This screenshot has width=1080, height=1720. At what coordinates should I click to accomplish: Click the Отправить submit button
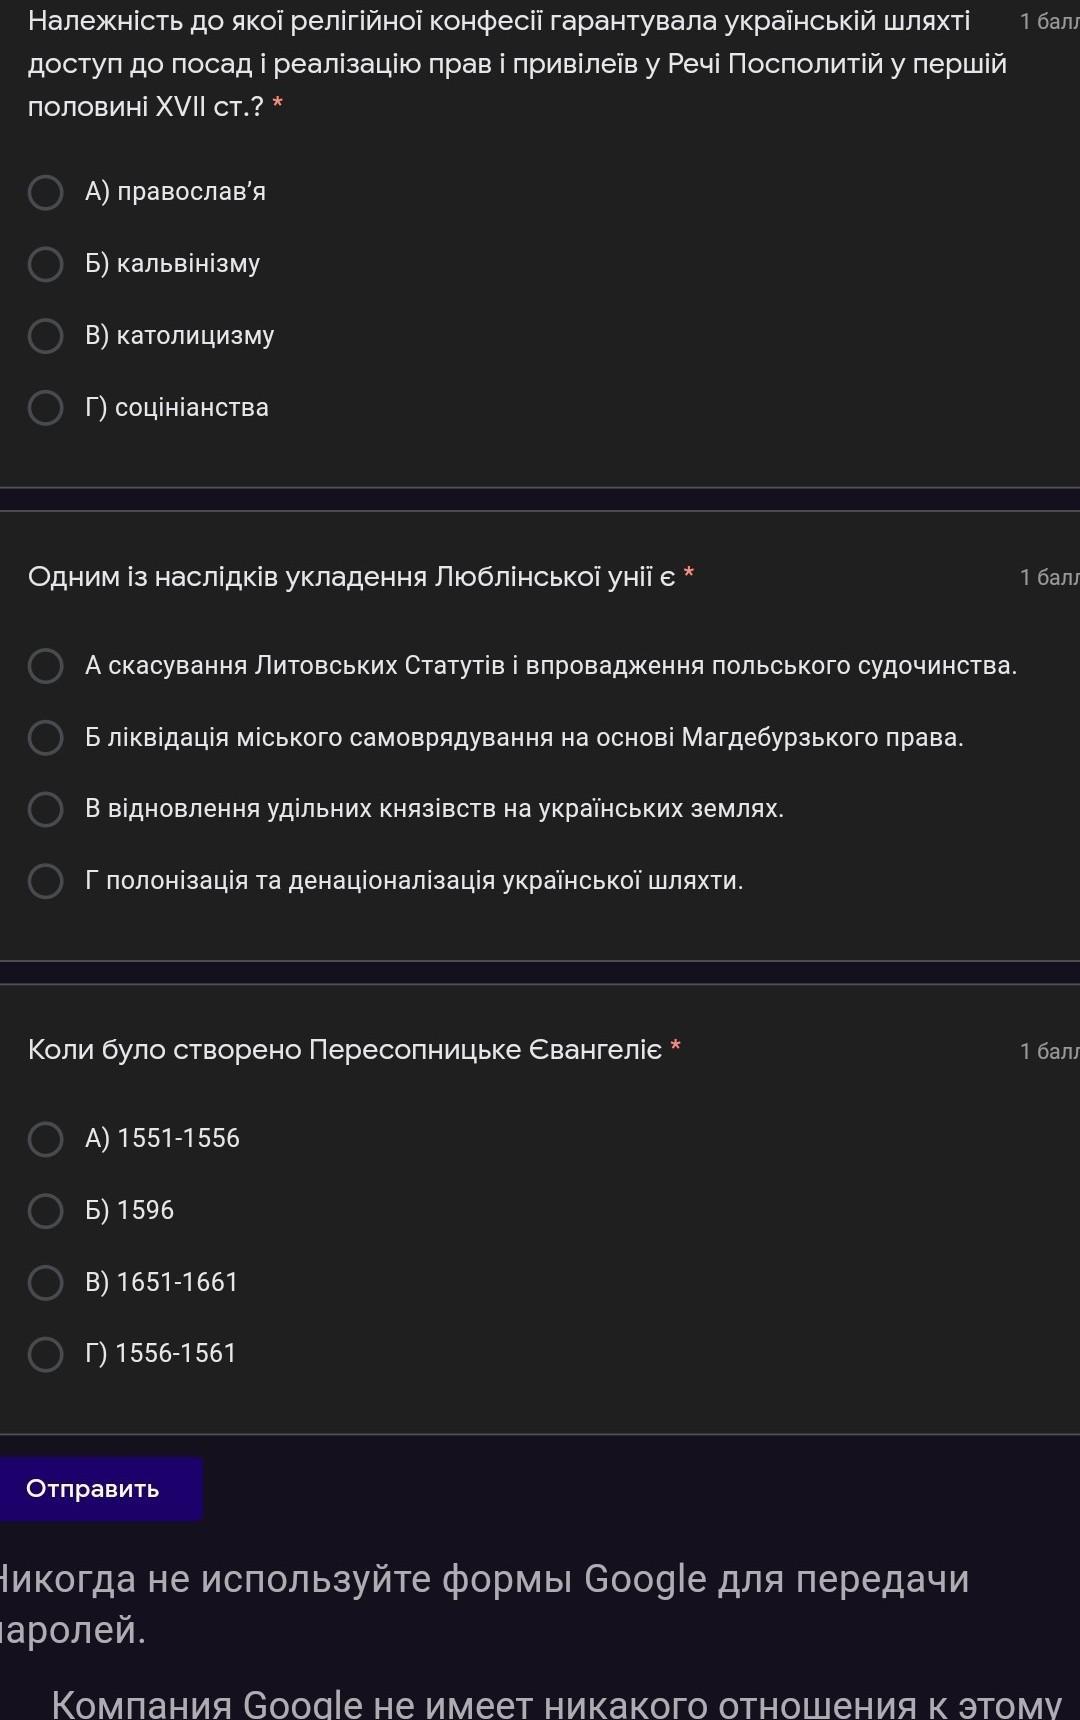94,1489
